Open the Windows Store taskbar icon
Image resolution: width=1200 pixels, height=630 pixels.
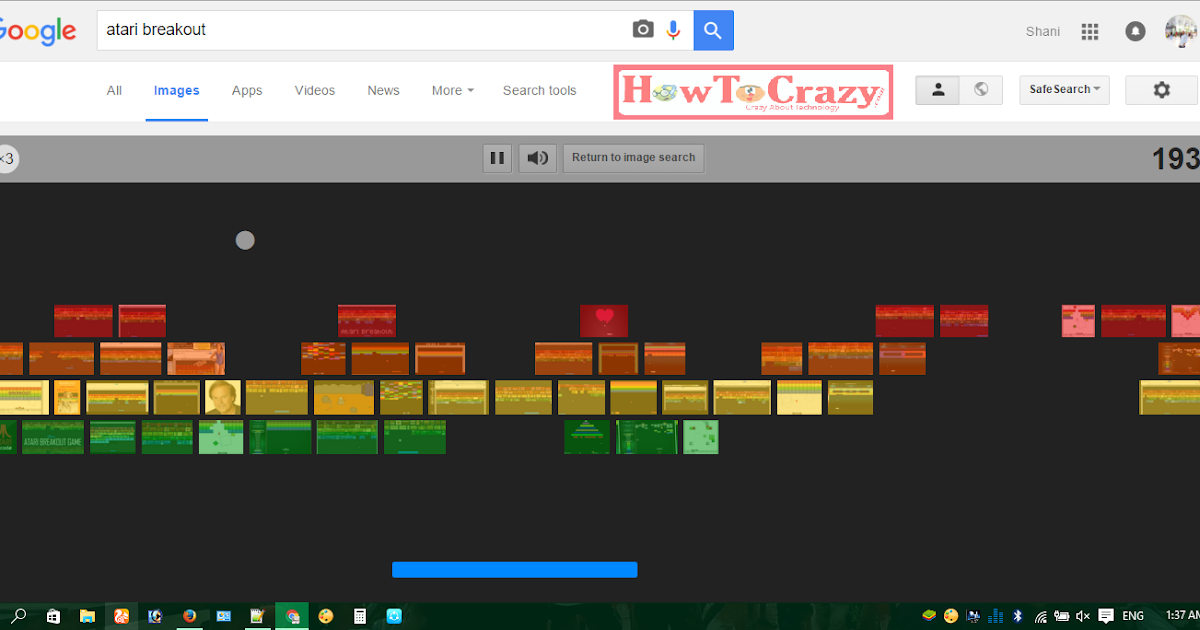53,616
